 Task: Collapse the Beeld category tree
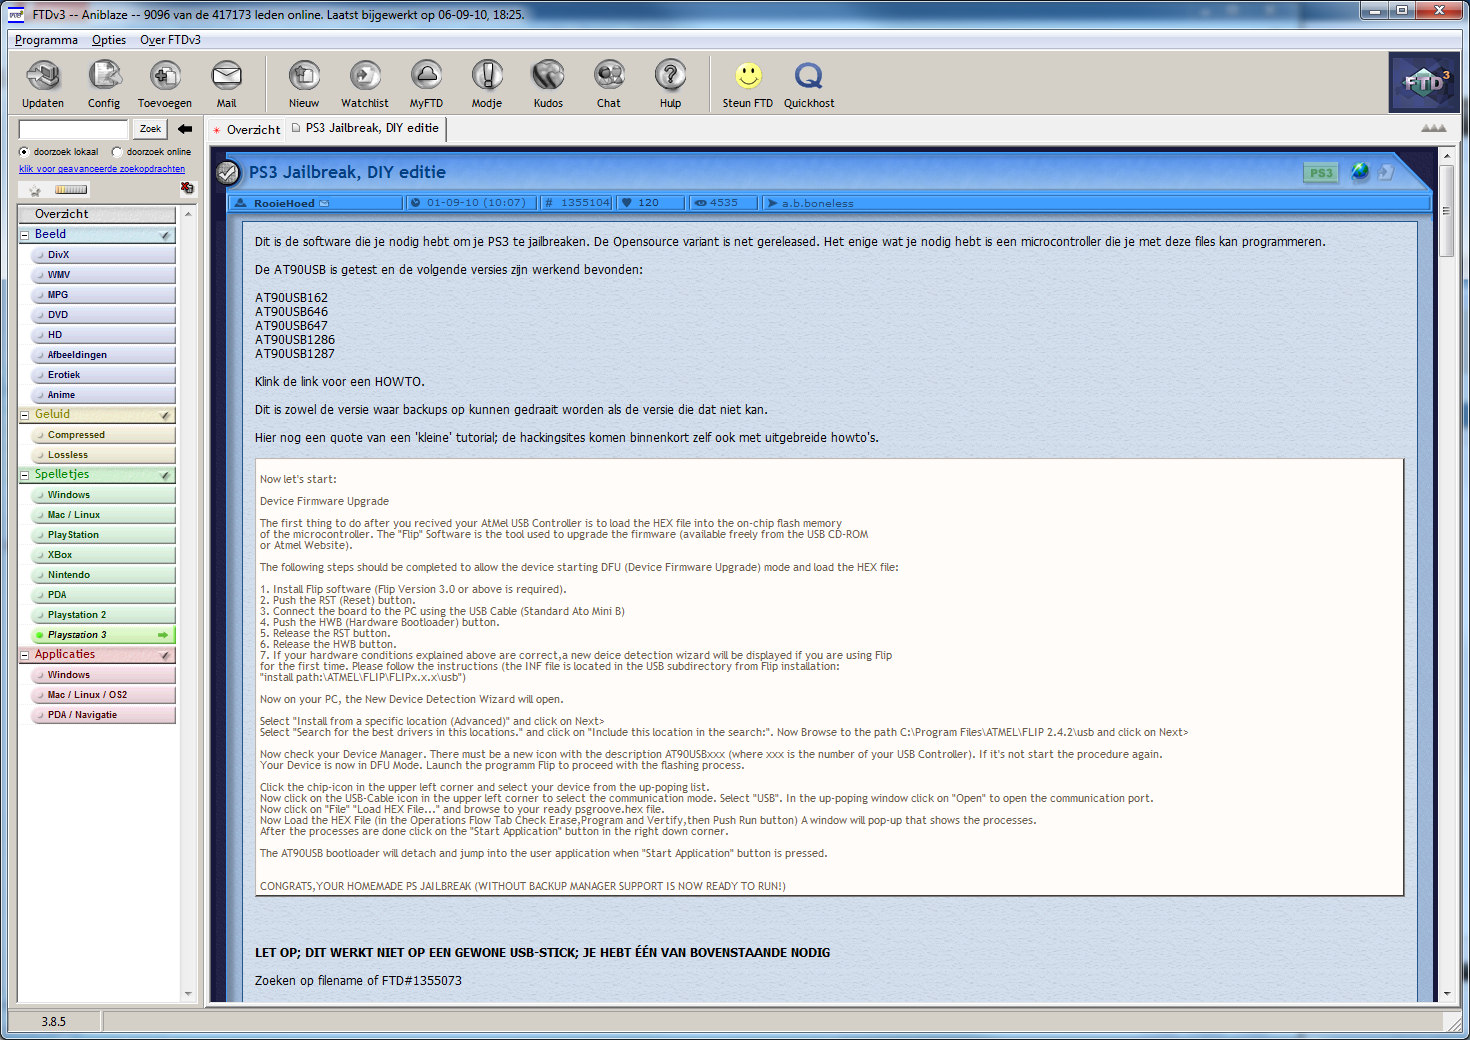[x=25, y=235]
